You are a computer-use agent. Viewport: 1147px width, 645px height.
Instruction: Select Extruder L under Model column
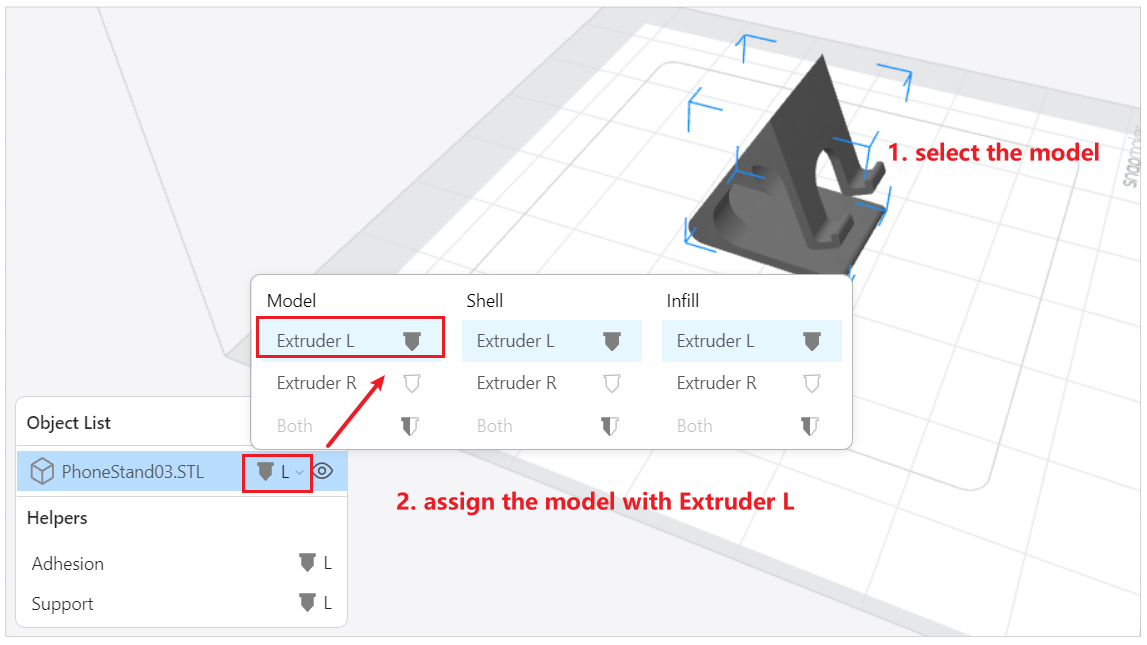[x=350, y=341]
